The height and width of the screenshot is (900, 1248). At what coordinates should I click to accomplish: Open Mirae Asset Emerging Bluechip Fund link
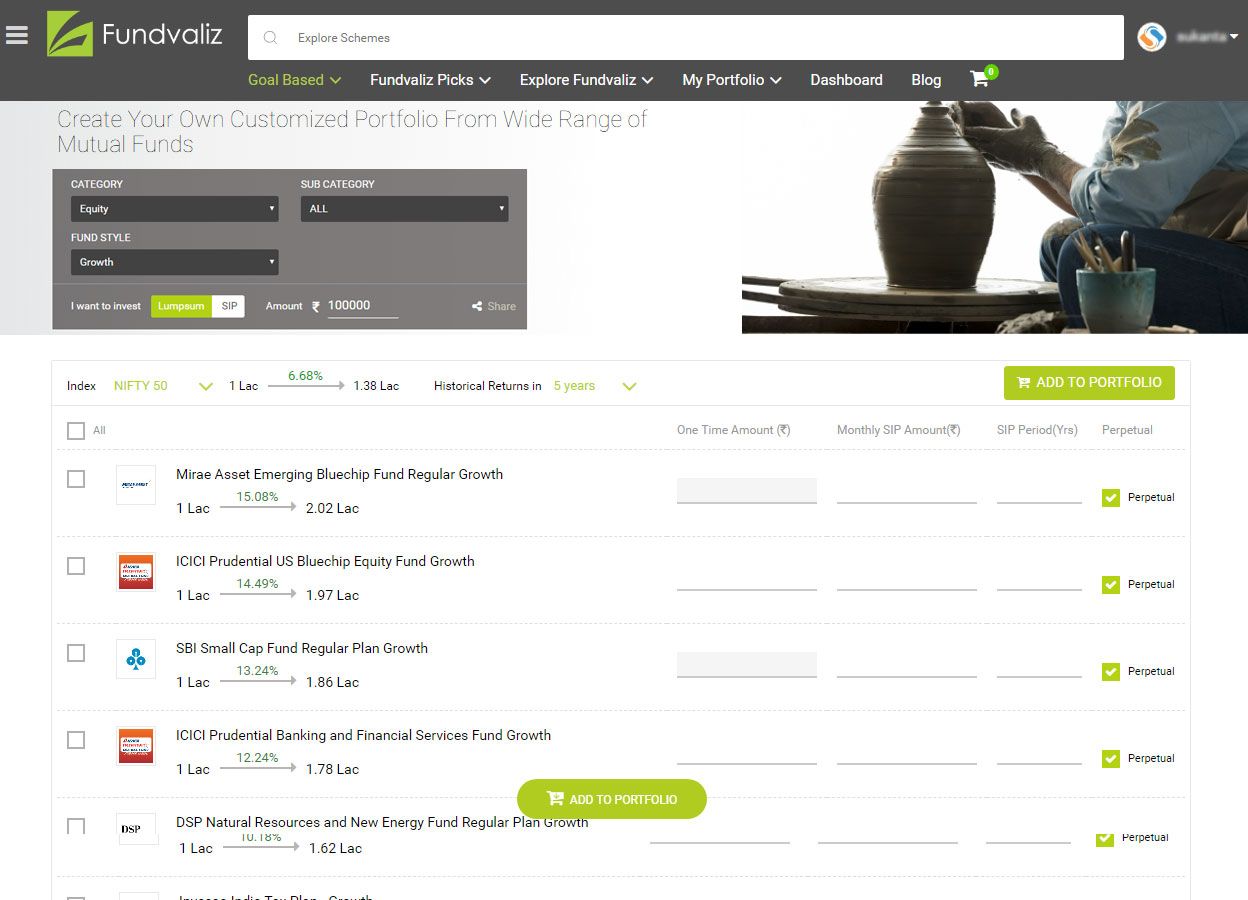pos(339,474)
